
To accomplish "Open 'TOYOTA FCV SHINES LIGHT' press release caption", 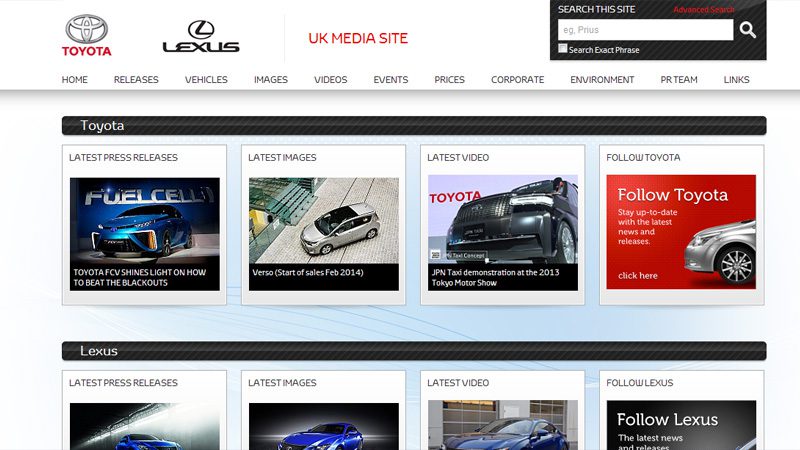I will click(140, 278).
